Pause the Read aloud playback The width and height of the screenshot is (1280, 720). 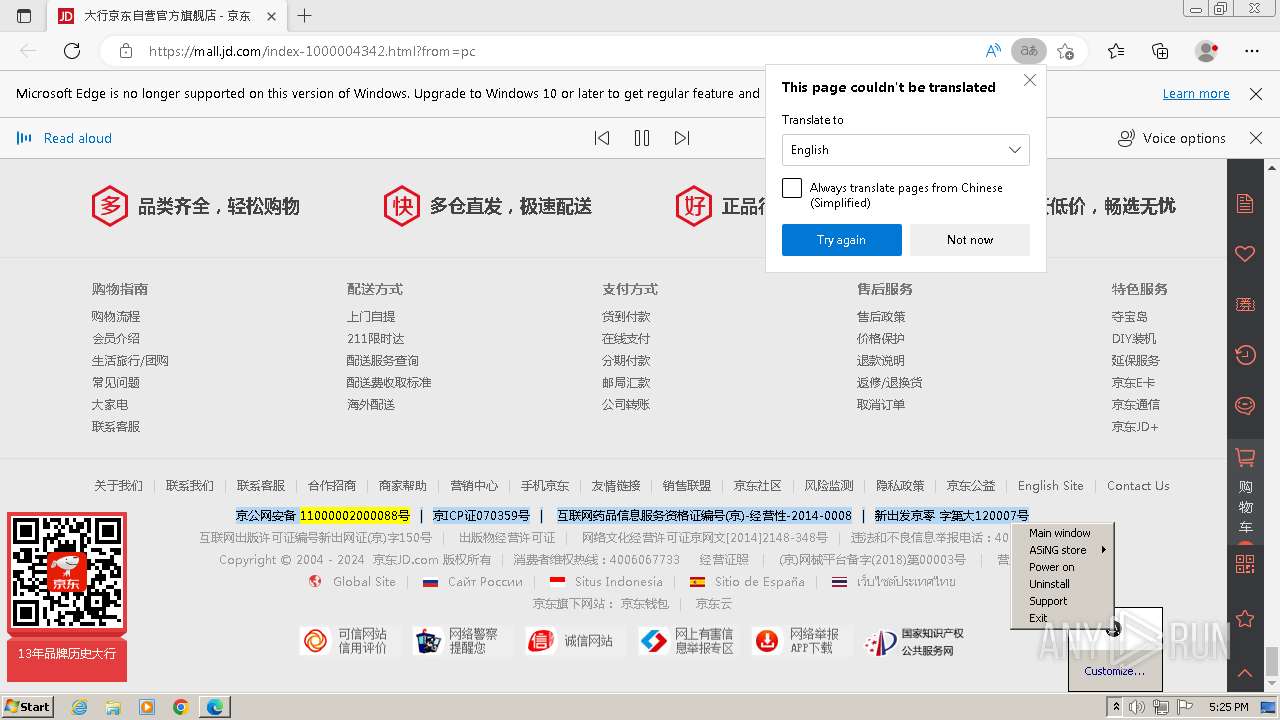click(642, 138)
